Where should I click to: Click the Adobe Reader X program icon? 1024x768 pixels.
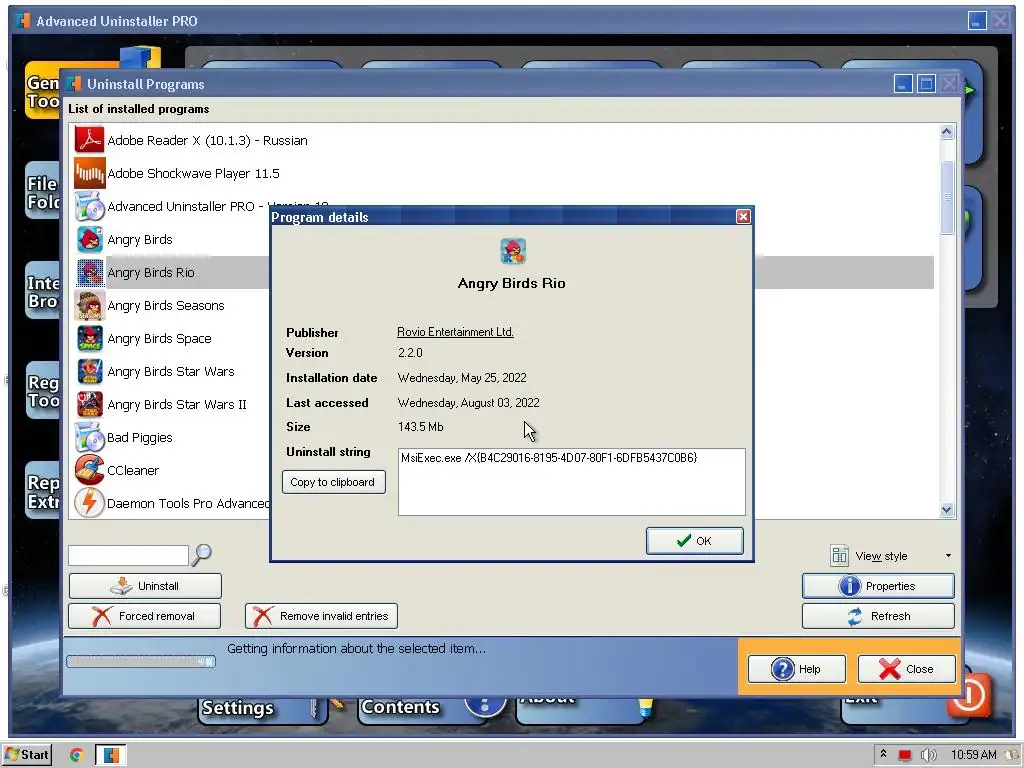[x=89, y=140]
